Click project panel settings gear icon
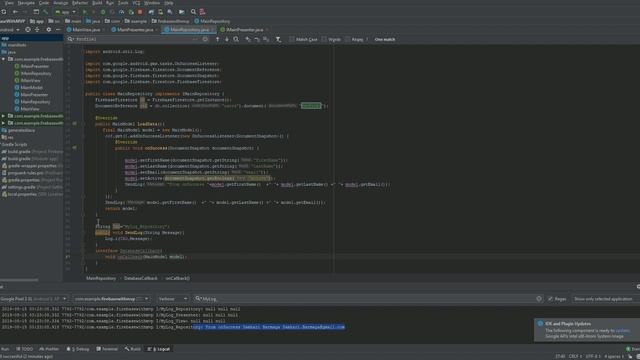The width and height of the screenshot is (640, 360). [49, 29]
